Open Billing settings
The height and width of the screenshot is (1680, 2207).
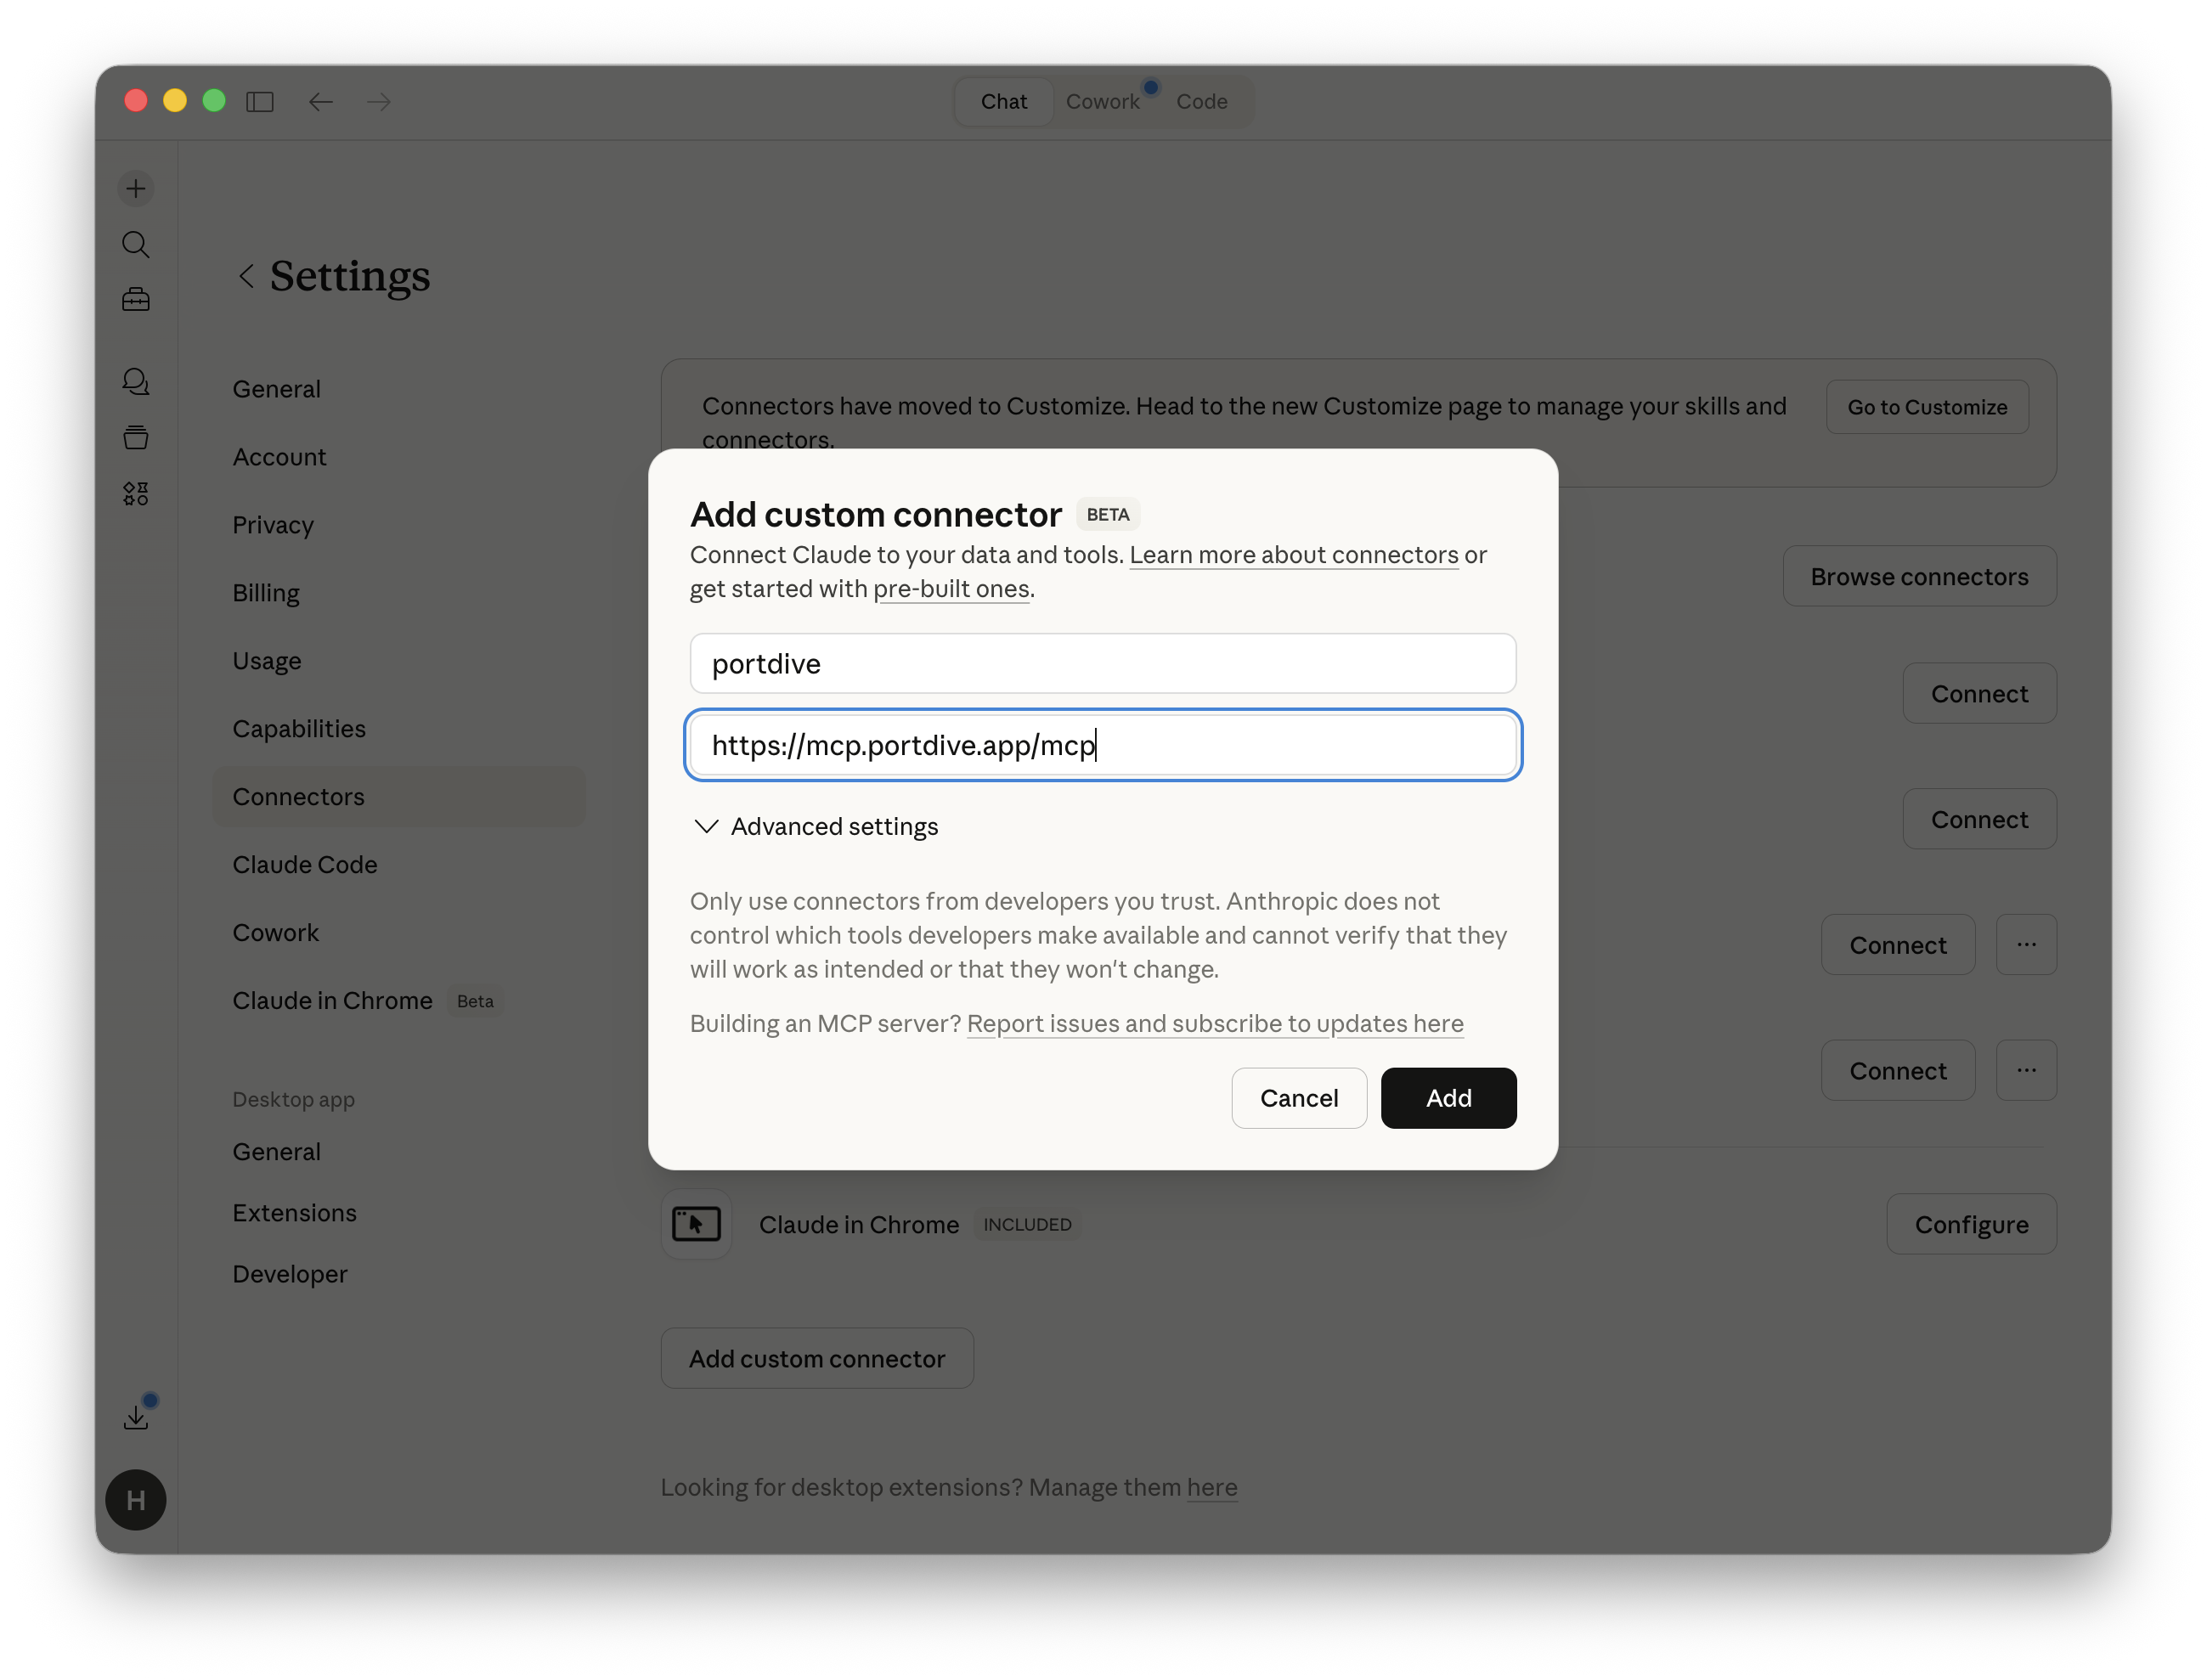pos(399,593)
